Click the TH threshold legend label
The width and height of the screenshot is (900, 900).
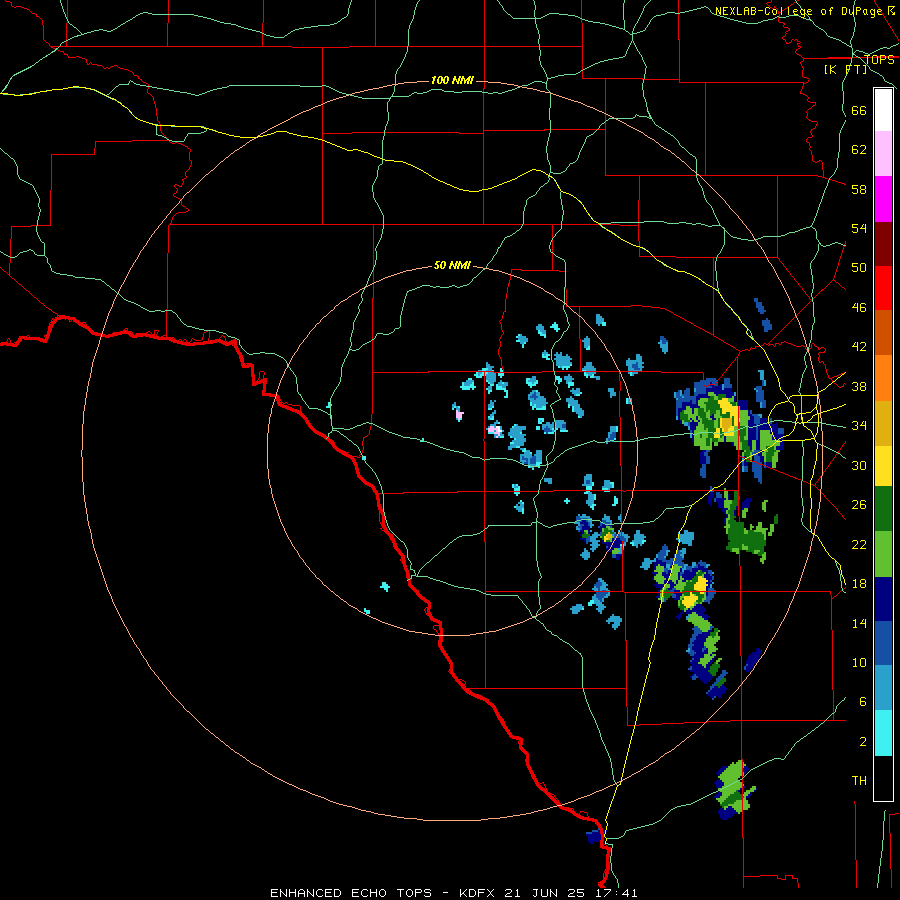click(x=859, y=781)
